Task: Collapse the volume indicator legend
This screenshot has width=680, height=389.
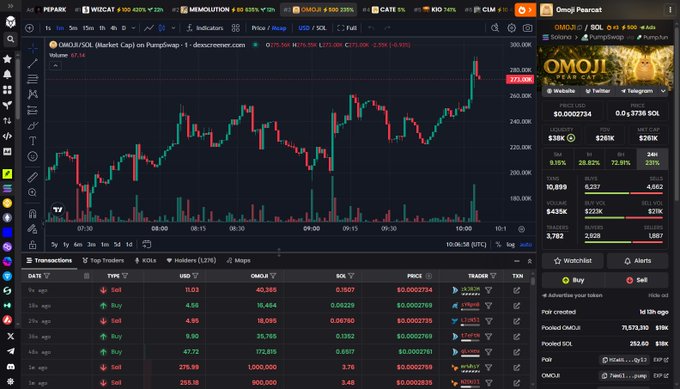Action: 55,65
